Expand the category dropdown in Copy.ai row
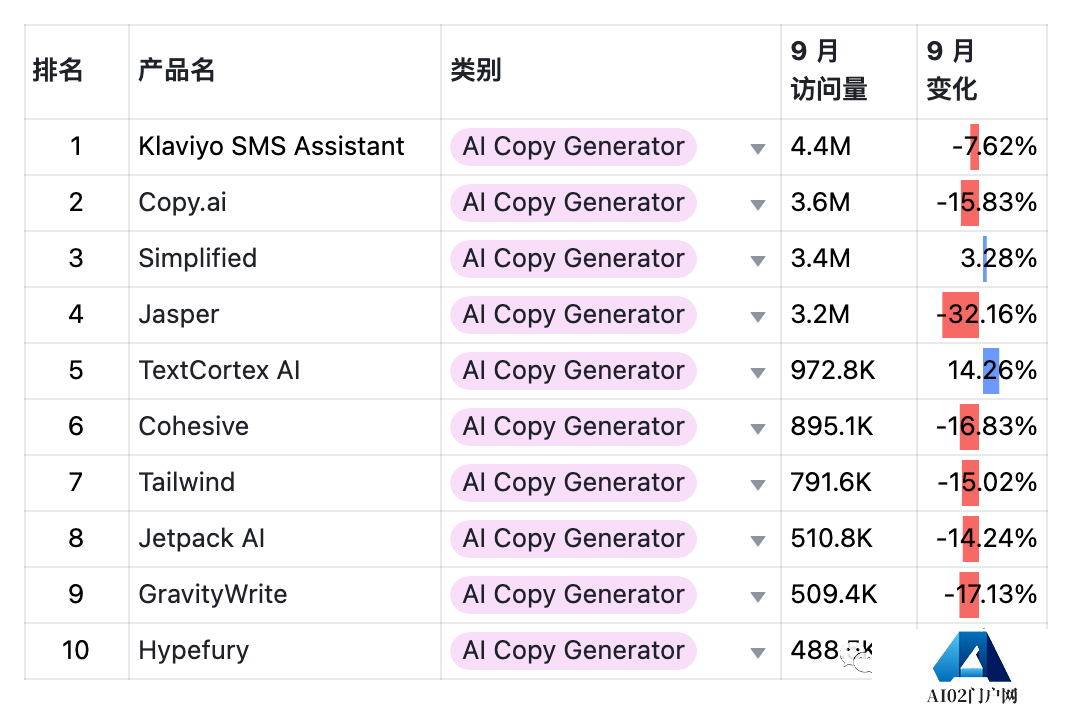This screenshot has width=1072, height=704. [x=758, y=204]
